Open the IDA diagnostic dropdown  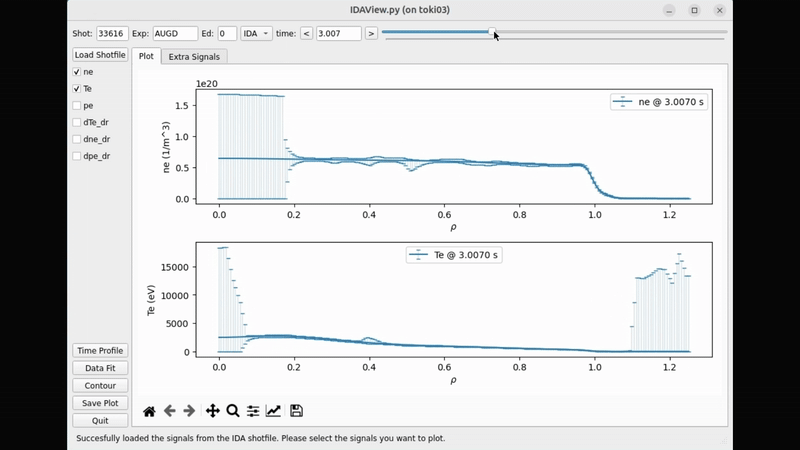[x=256, y=33]
